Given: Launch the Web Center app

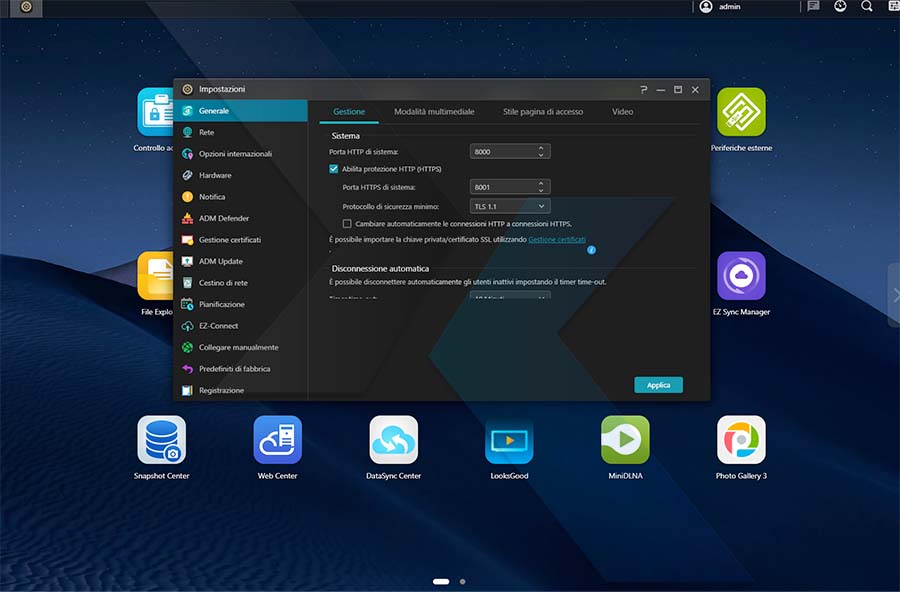Looking at the screenshot, I should coord(277,440).
